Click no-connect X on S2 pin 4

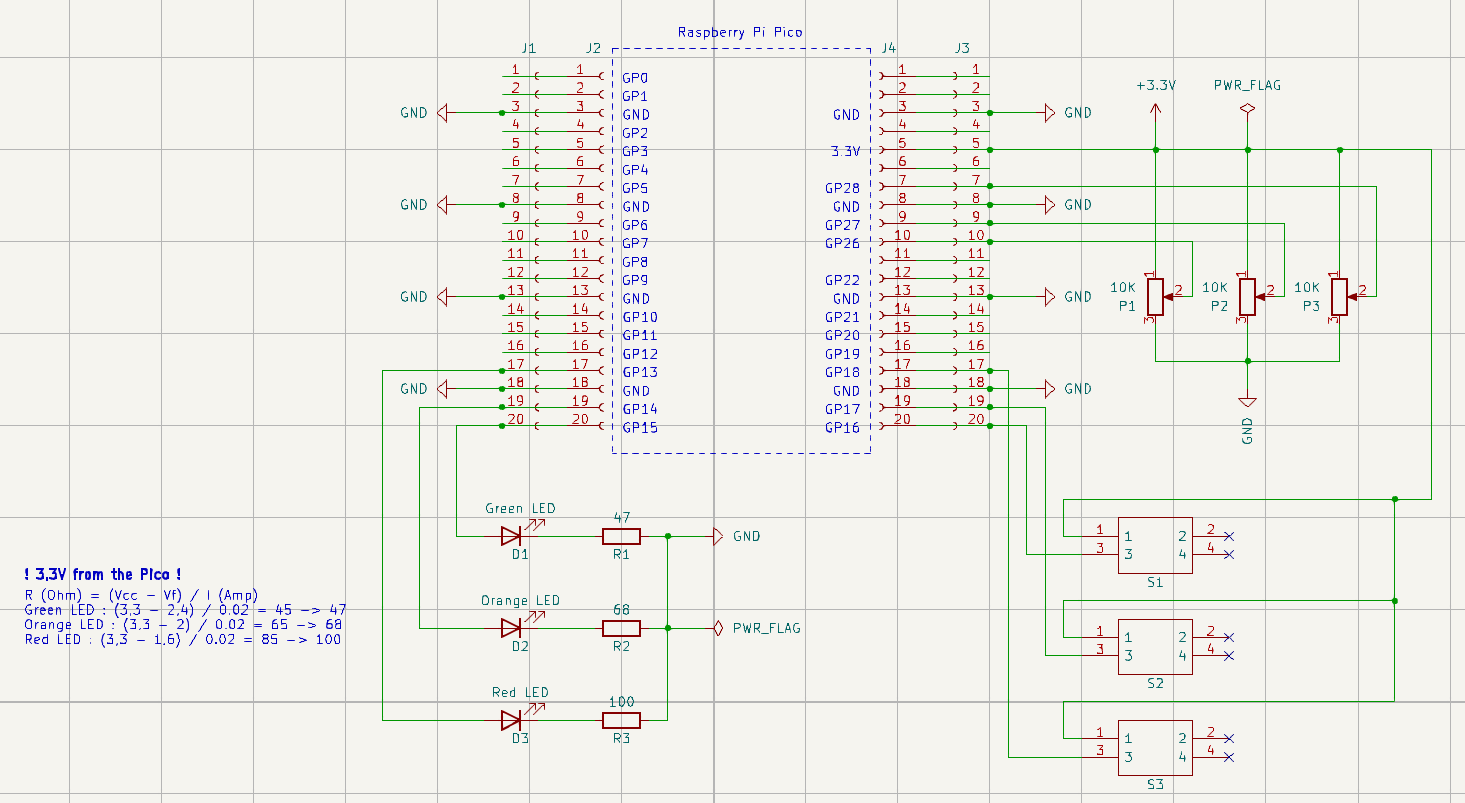tap(1229, 656)
